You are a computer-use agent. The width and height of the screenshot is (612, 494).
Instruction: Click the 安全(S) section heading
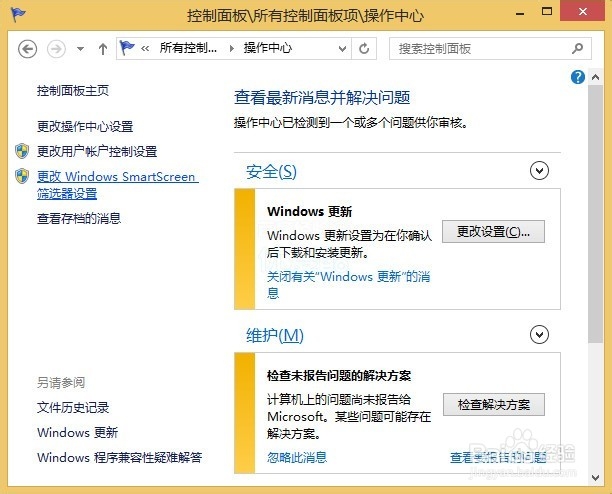tap(271, 172)
